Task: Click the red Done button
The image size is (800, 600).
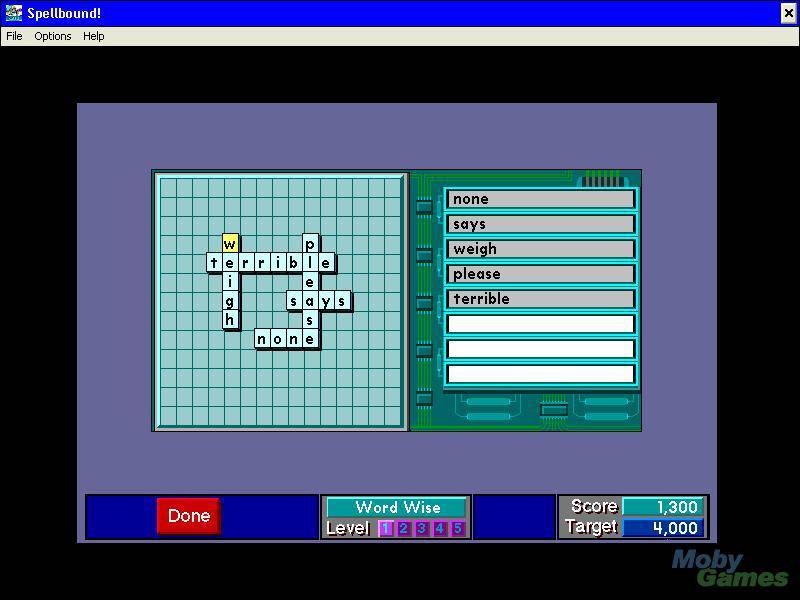Action: [189, 516]
